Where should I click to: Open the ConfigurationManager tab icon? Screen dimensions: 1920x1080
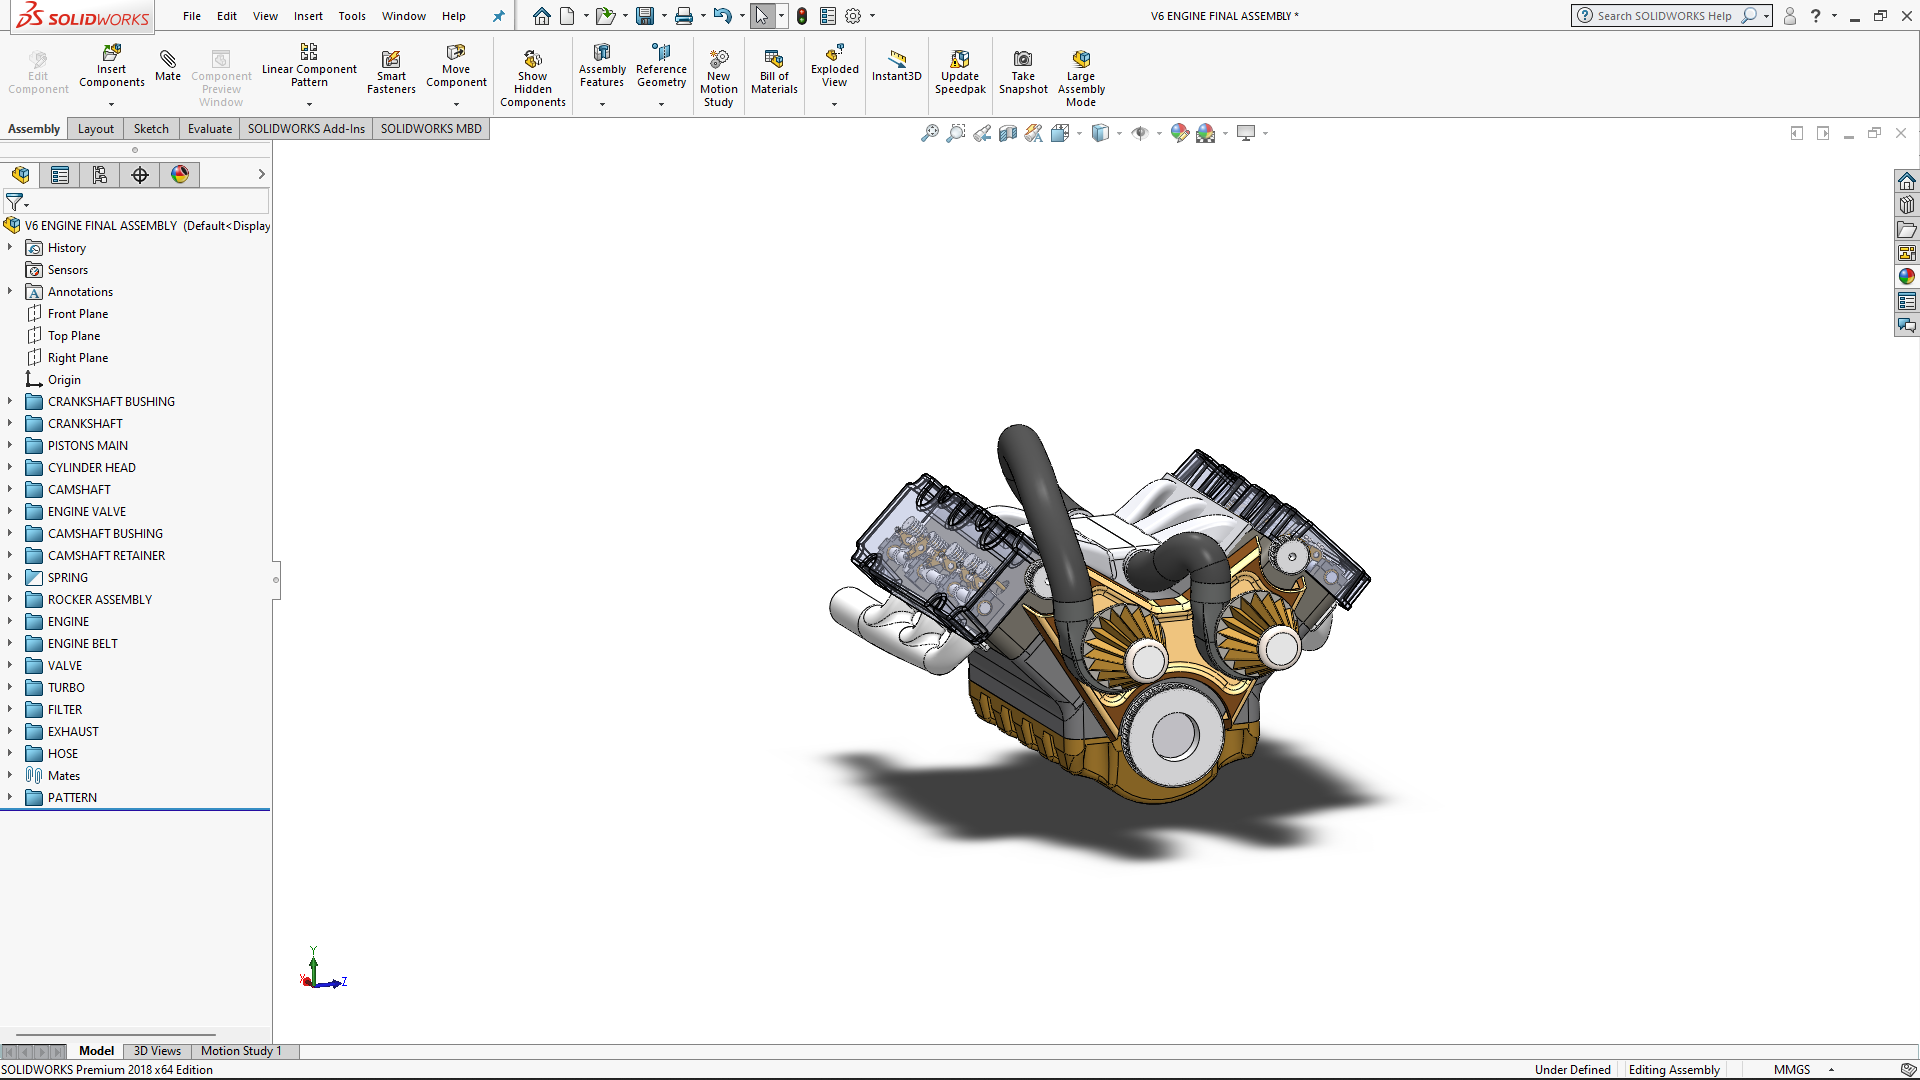click(x=100, y=175)
